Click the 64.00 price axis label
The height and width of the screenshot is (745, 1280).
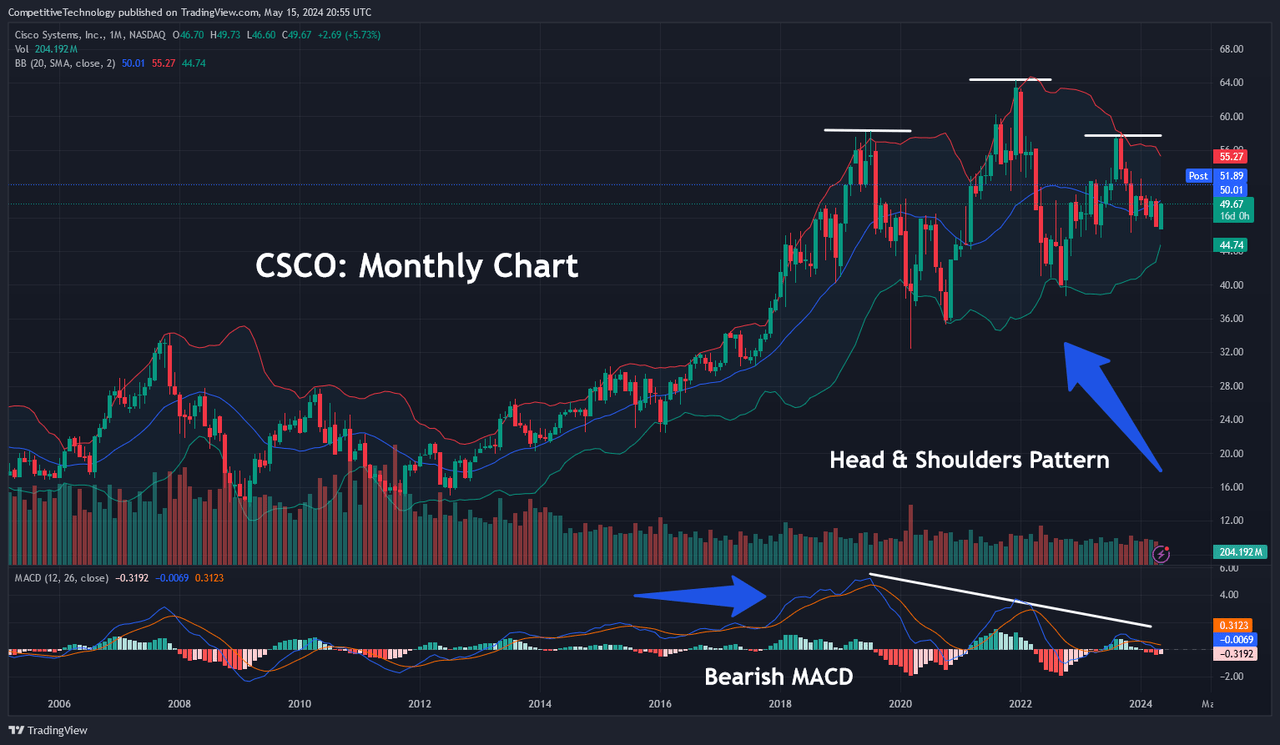click(1231, 82)
